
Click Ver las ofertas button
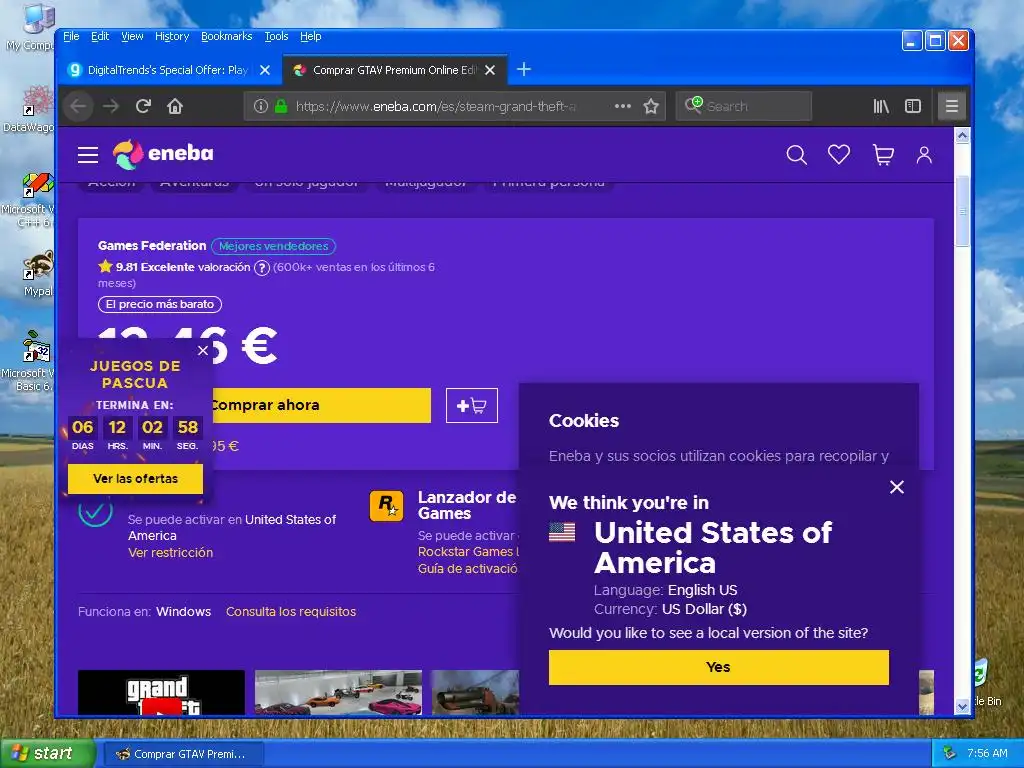[135, 479]
